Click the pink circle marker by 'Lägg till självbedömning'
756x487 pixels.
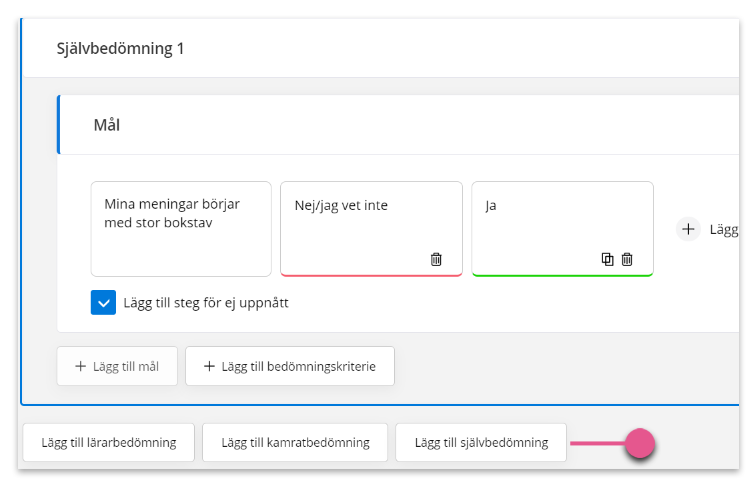[x=640, y=443]
